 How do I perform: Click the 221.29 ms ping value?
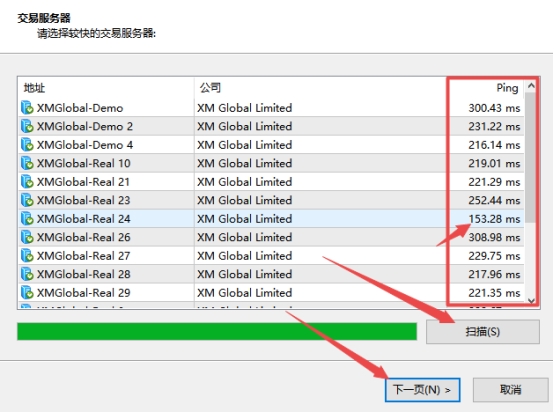[494, 182]
